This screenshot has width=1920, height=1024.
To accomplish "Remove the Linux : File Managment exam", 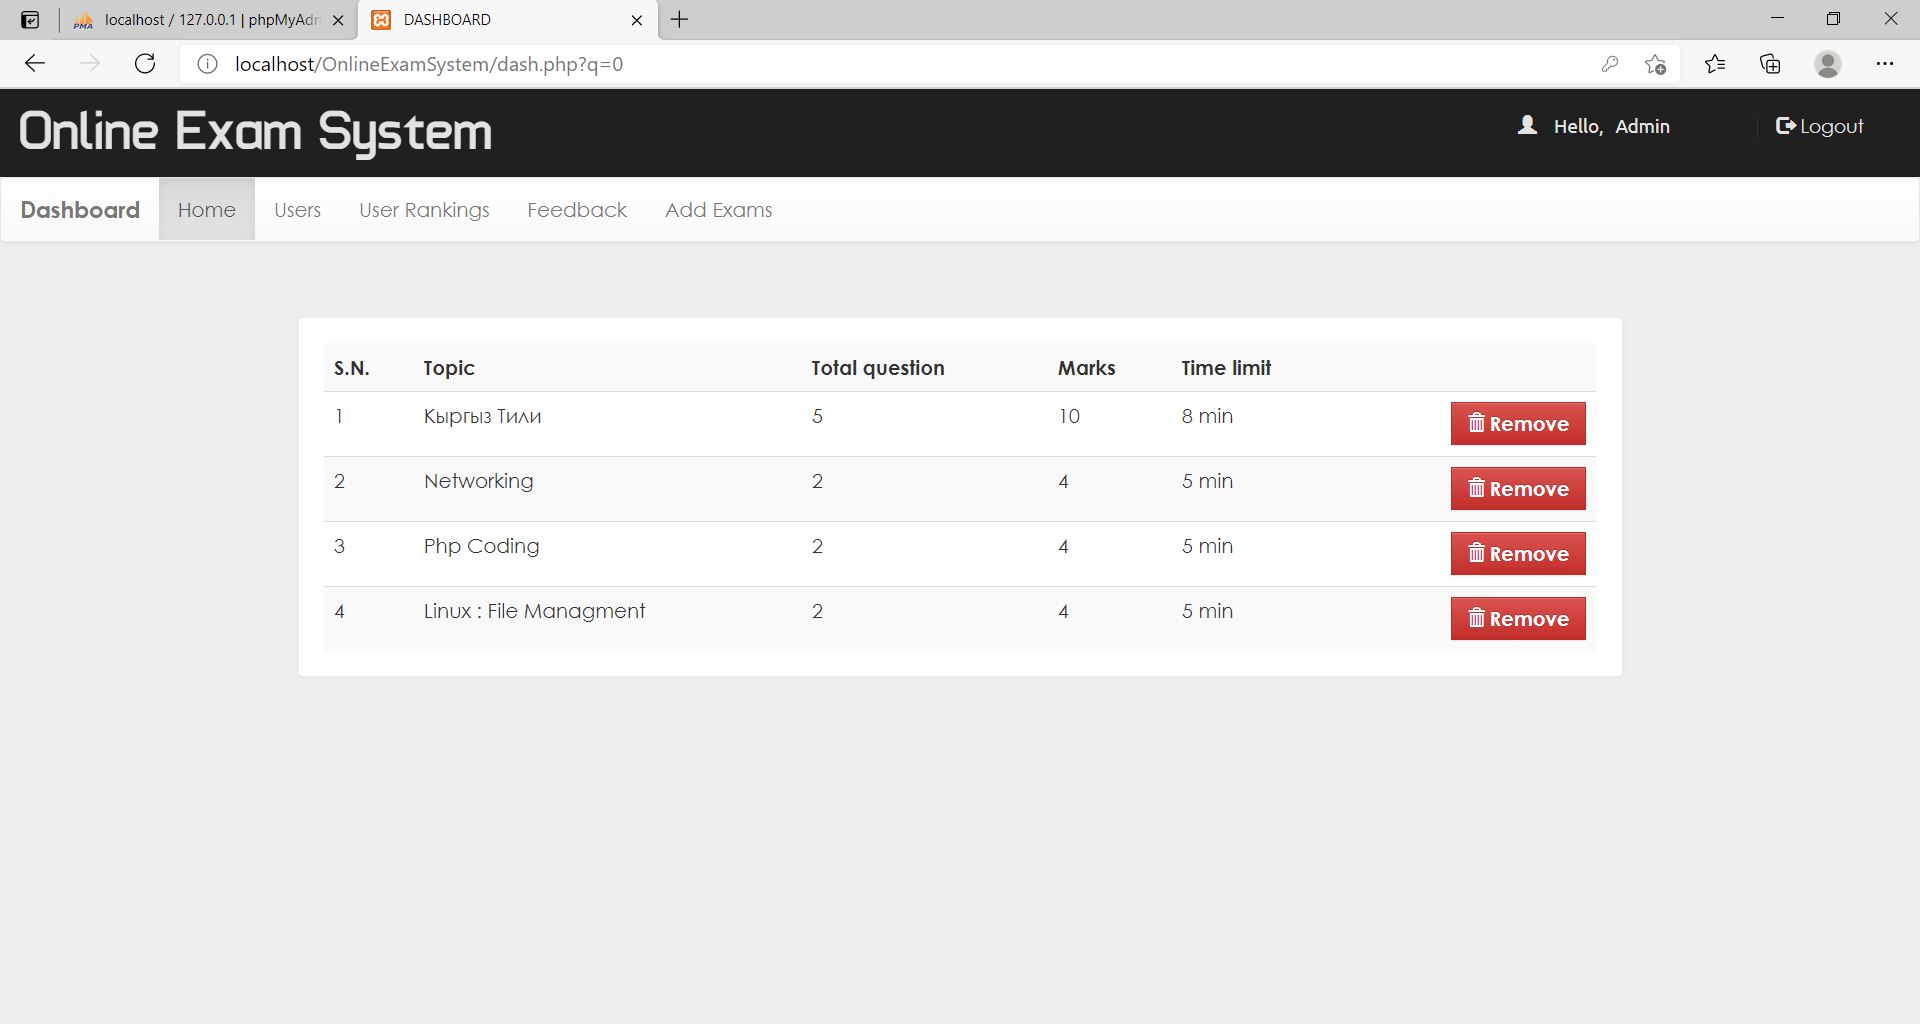I will [1518, 619].
